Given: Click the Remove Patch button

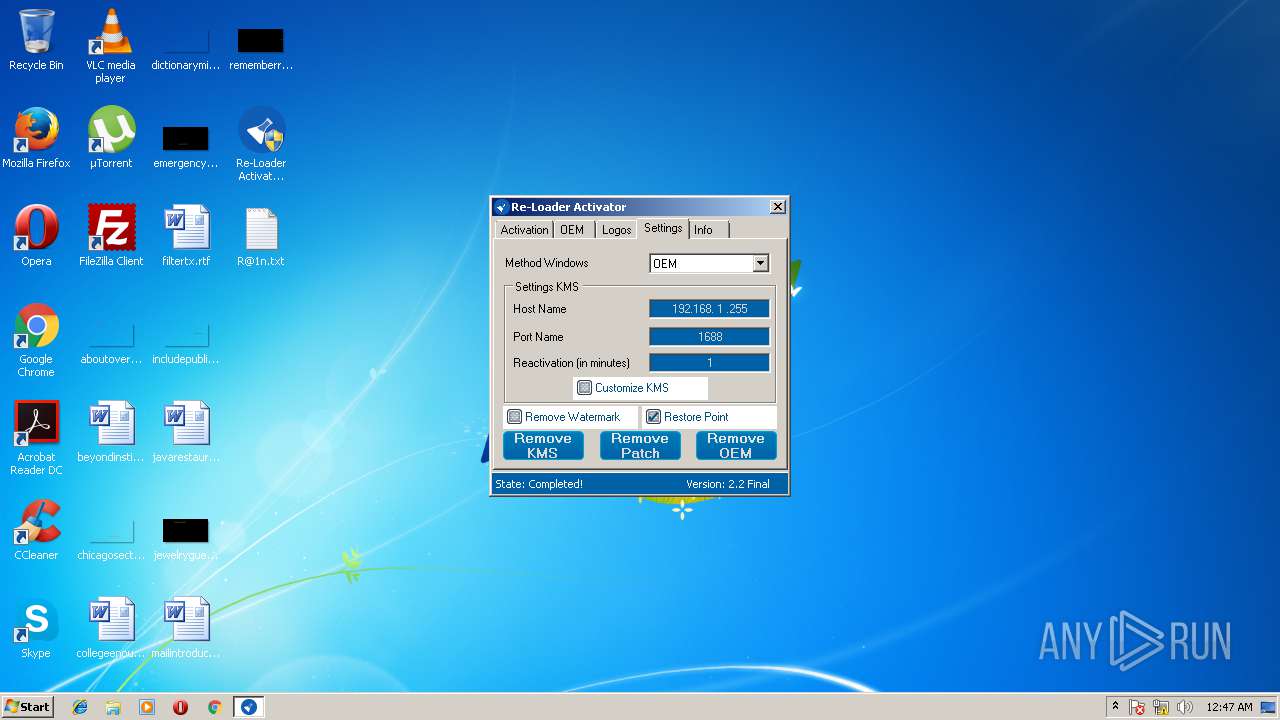Looking at the screenshot, I should (640, 446).
